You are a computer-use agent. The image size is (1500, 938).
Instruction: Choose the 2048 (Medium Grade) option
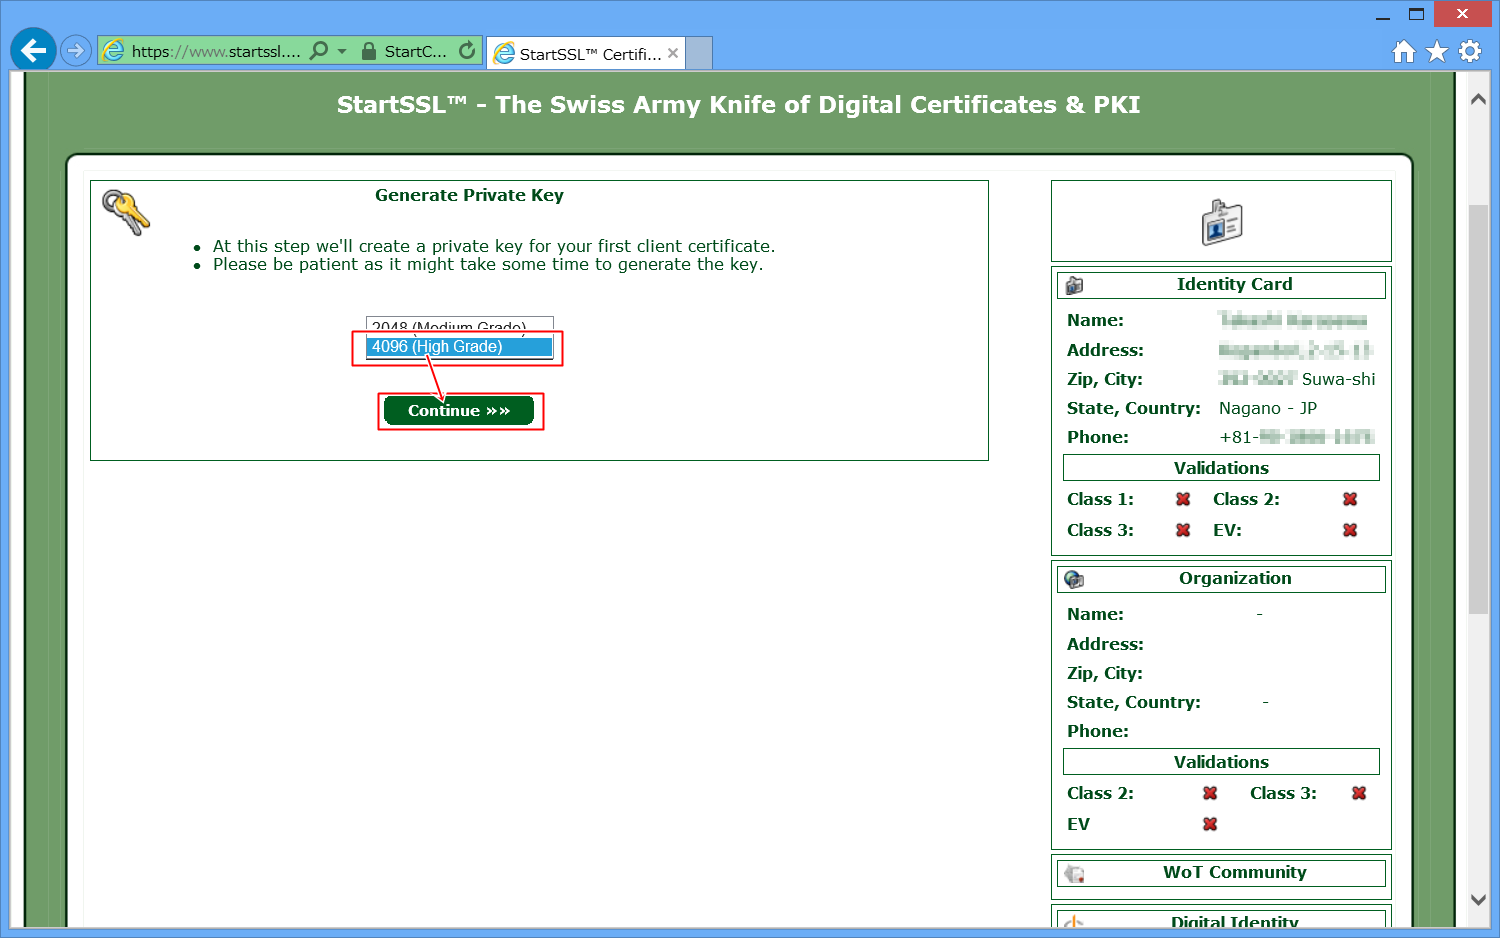click(x=458, y=325)
